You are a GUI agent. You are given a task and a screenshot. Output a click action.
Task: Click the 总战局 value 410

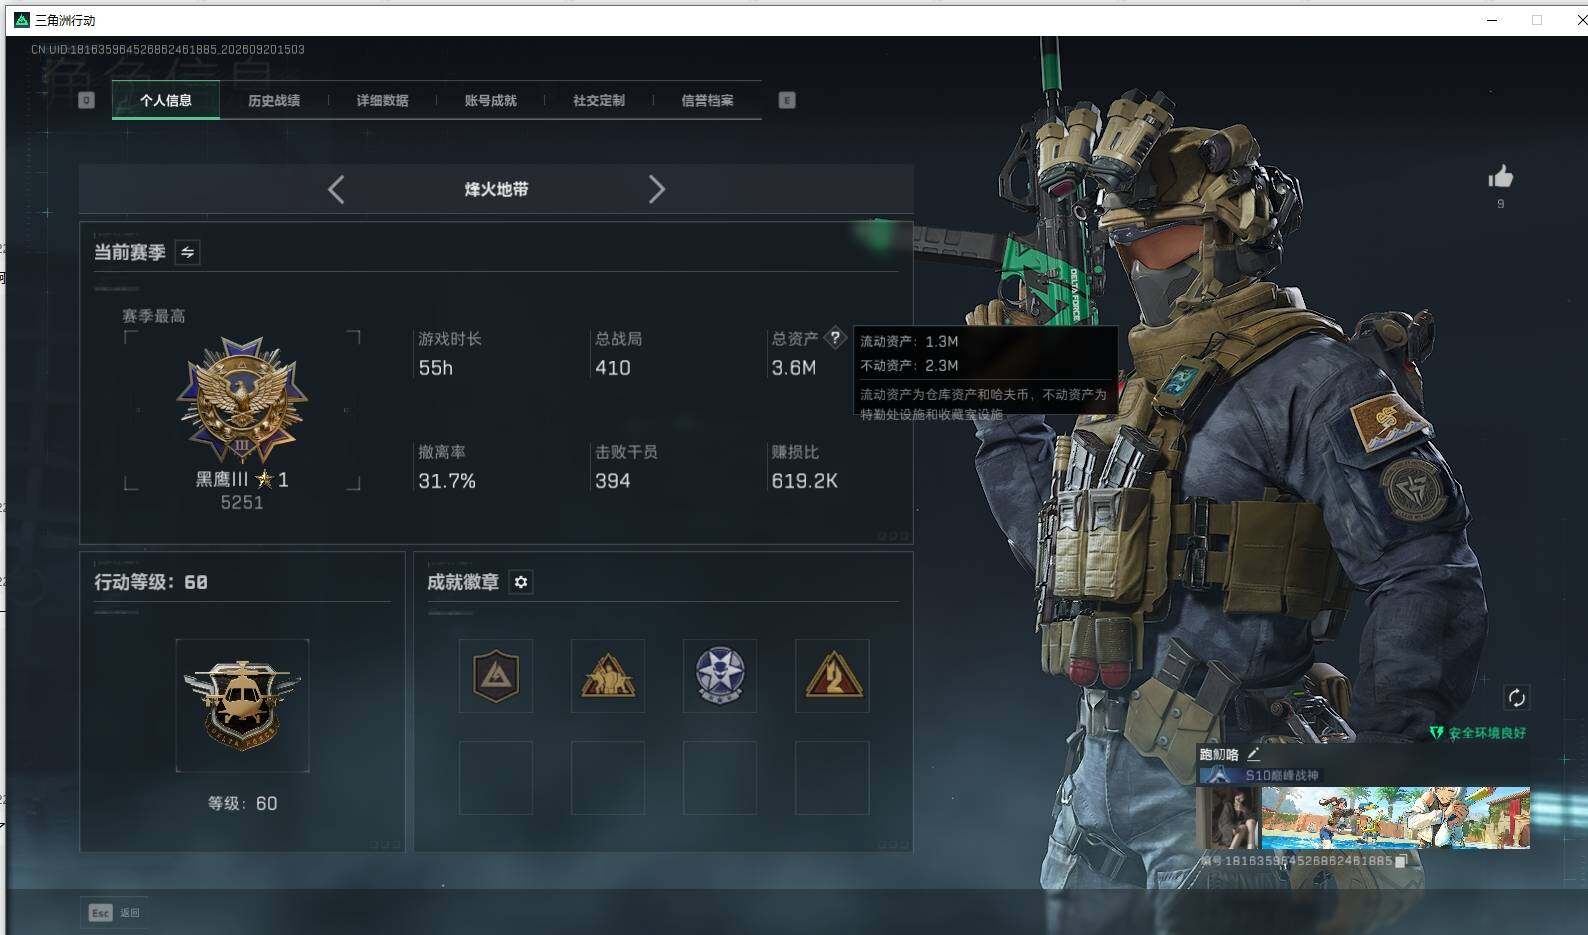click(613, 368)
